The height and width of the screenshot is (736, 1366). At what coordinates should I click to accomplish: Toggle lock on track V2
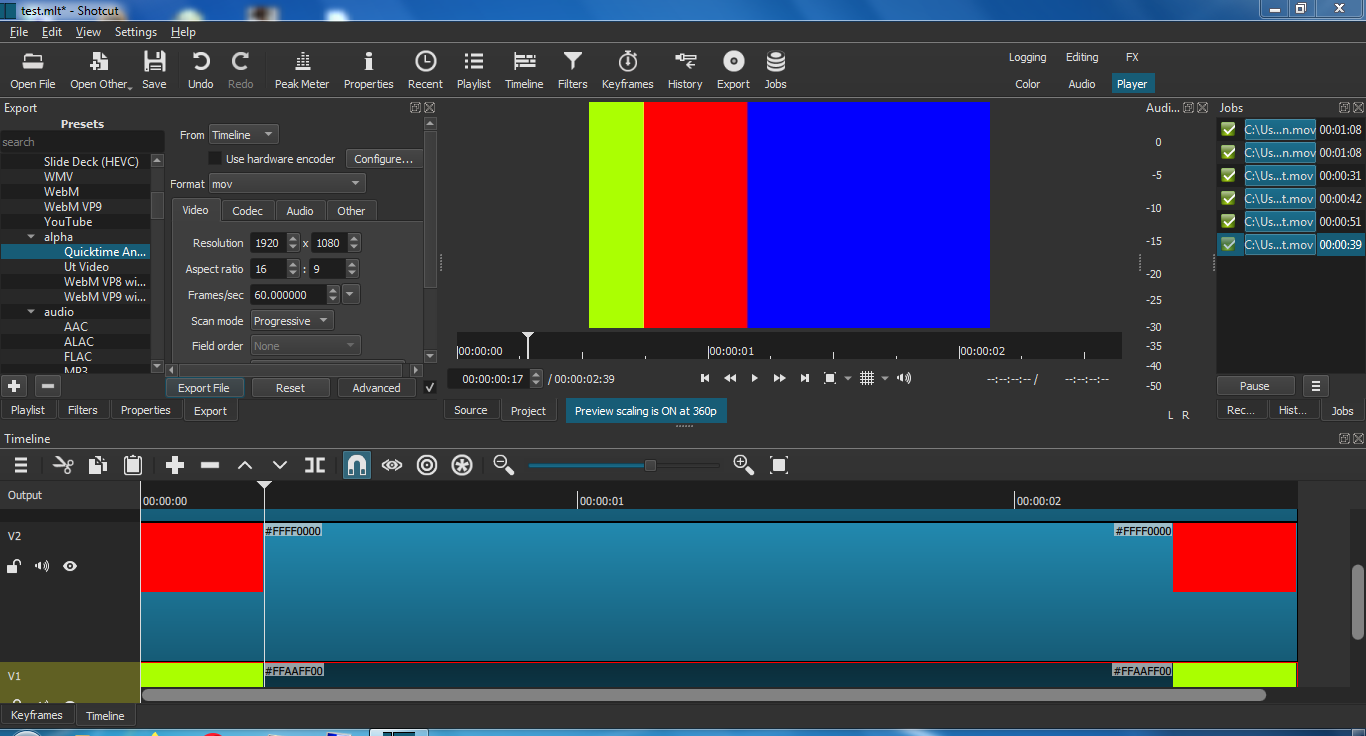[14, 566]
